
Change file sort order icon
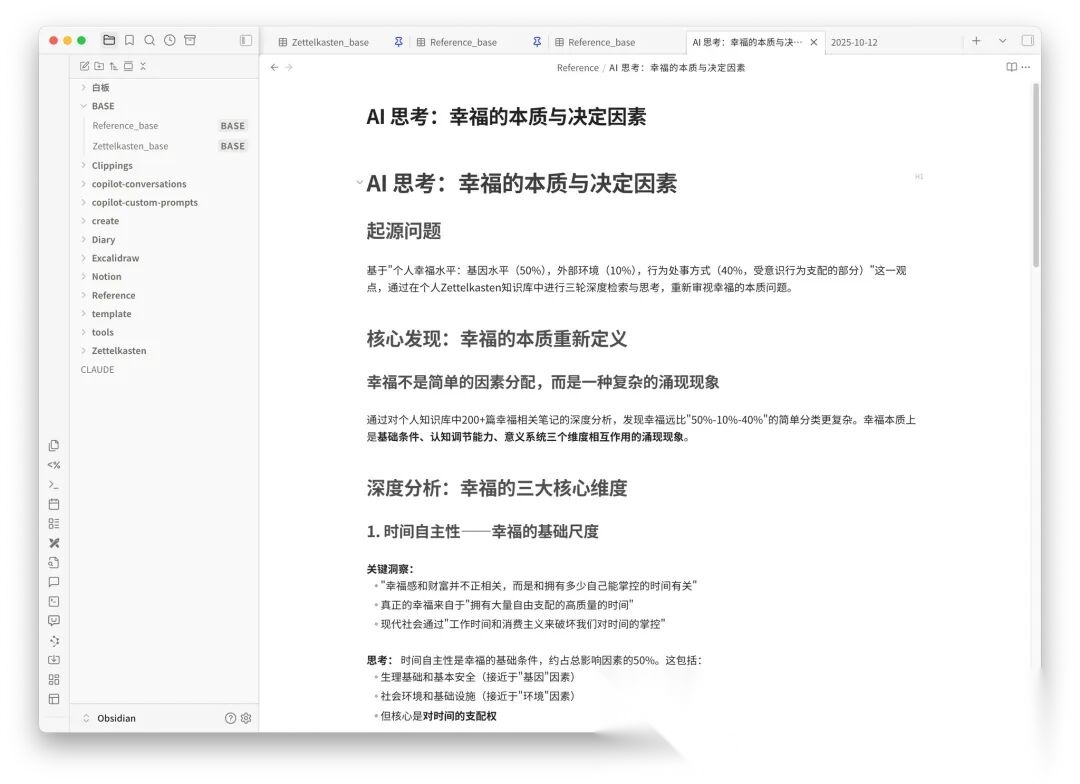point(114,66)
